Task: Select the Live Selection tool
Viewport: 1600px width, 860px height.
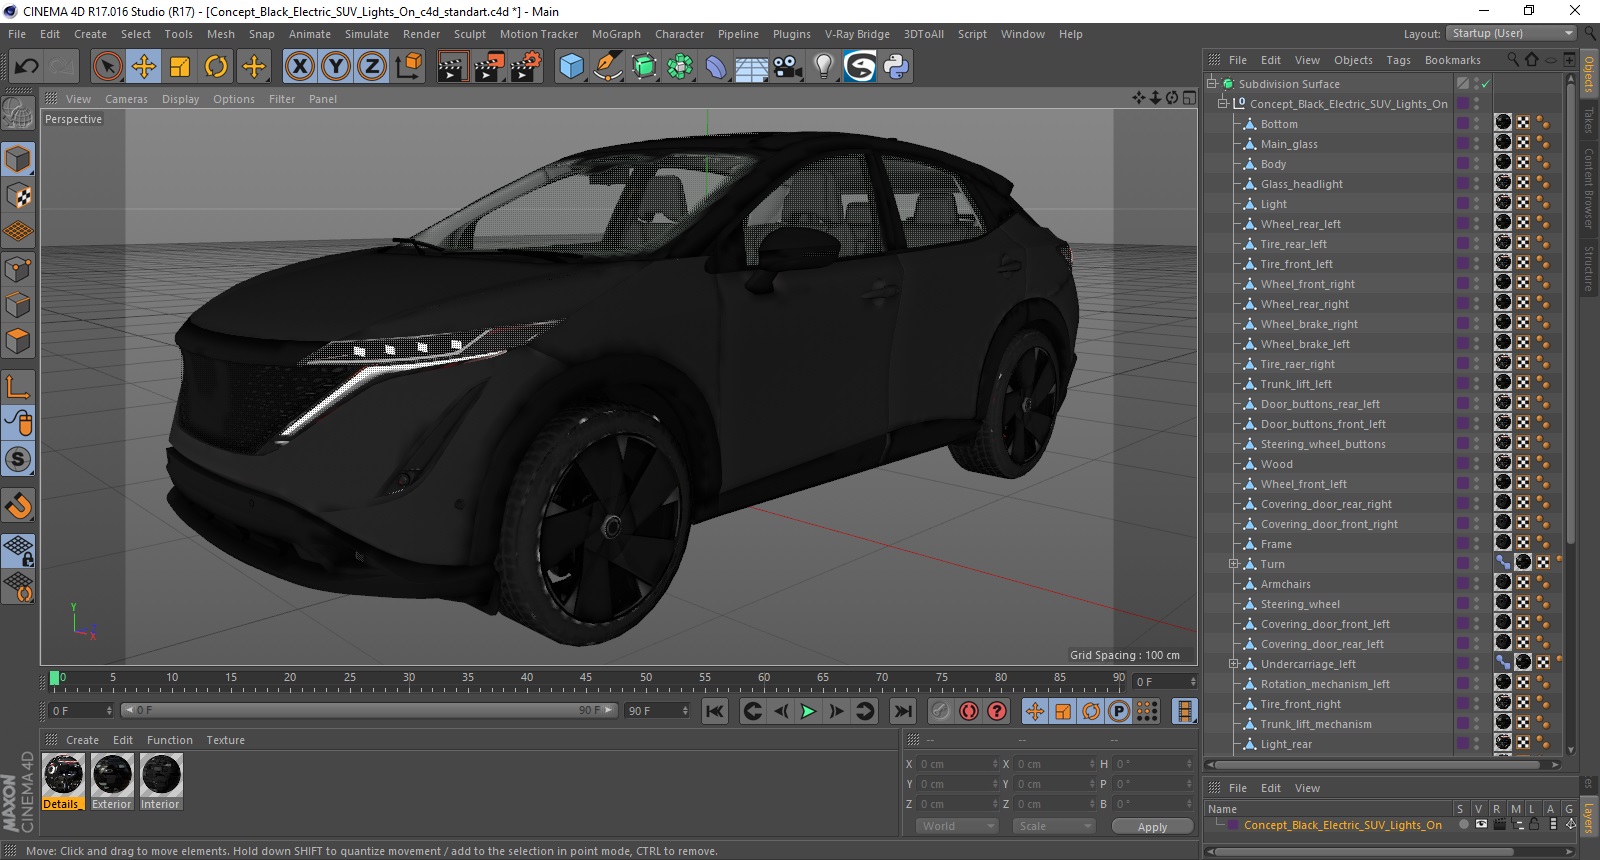Action: tap(107, 67)
